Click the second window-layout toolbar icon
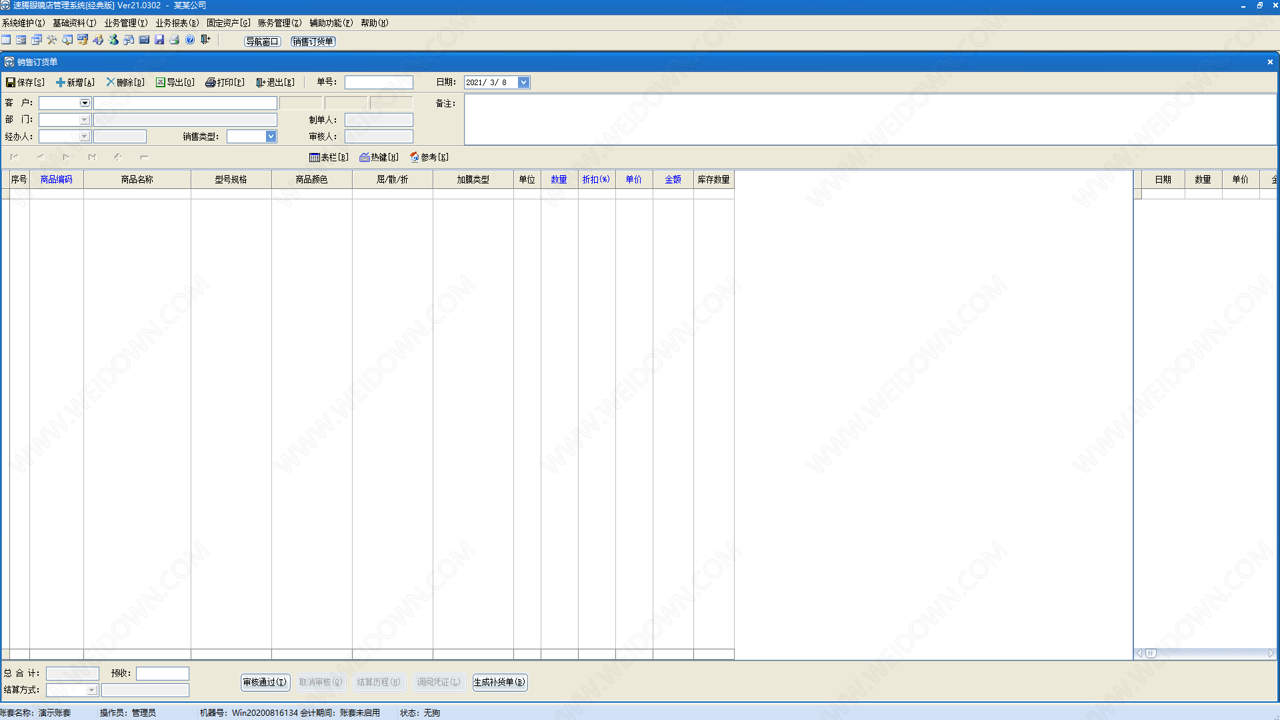 coord(21,40)
